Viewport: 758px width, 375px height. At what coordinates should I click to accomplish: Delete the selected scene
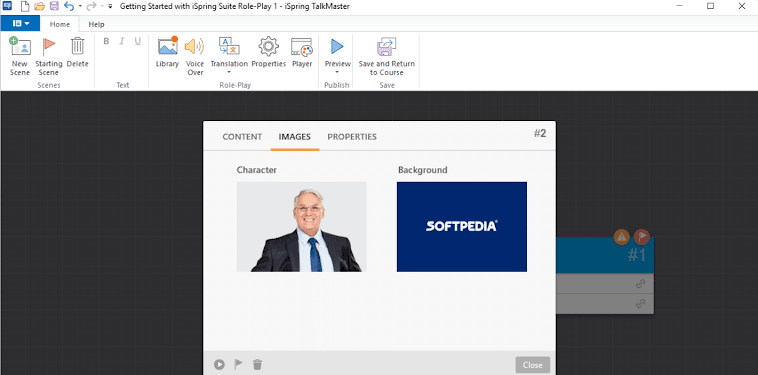tap(77, 52)
